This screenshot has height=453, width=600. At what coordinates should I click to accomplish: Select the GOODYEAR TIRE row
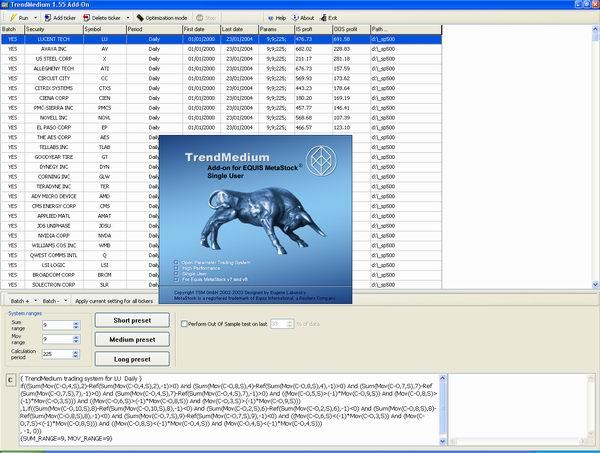[x=80, y=157]
